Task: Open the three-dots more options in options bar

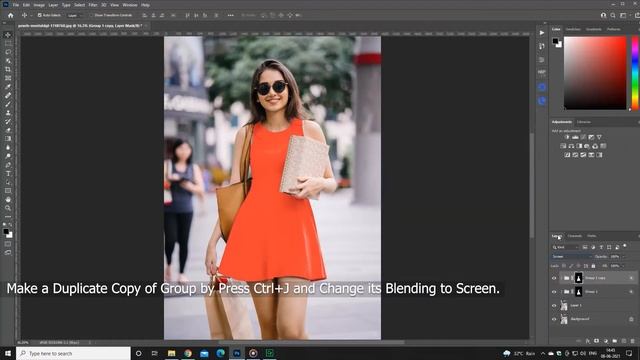Action: click(231, 15)
